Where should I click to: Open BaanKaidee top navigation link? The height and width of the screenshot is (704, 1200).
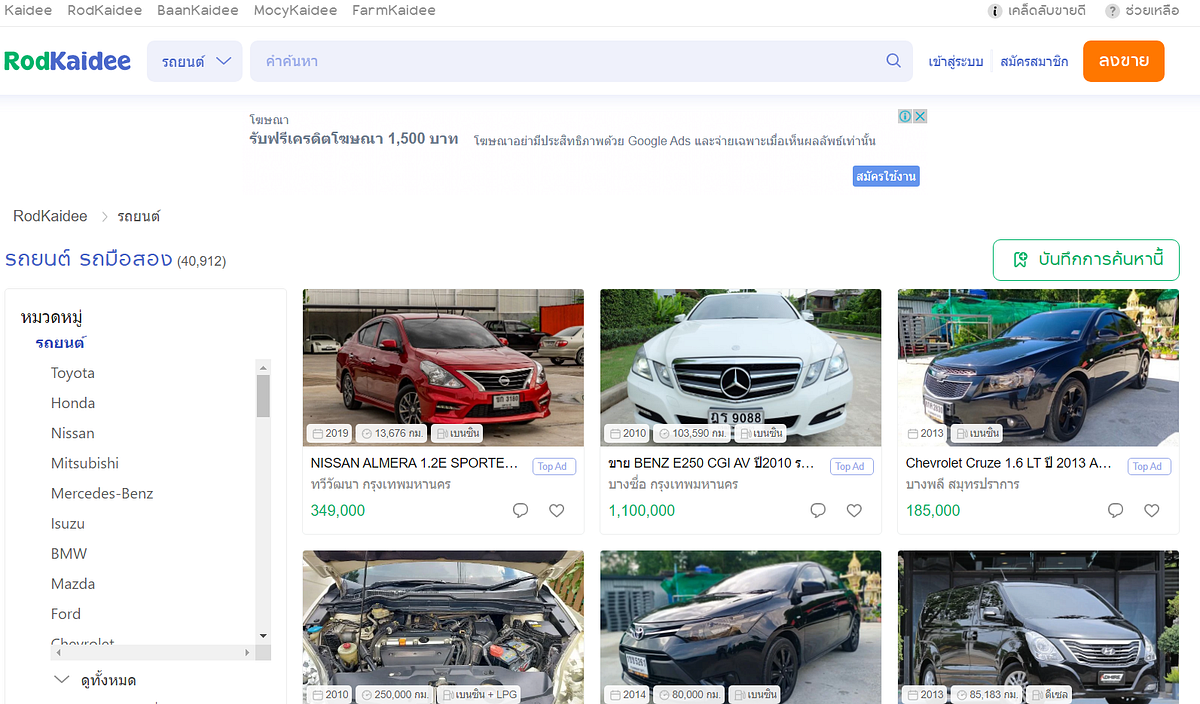point(198,11)
